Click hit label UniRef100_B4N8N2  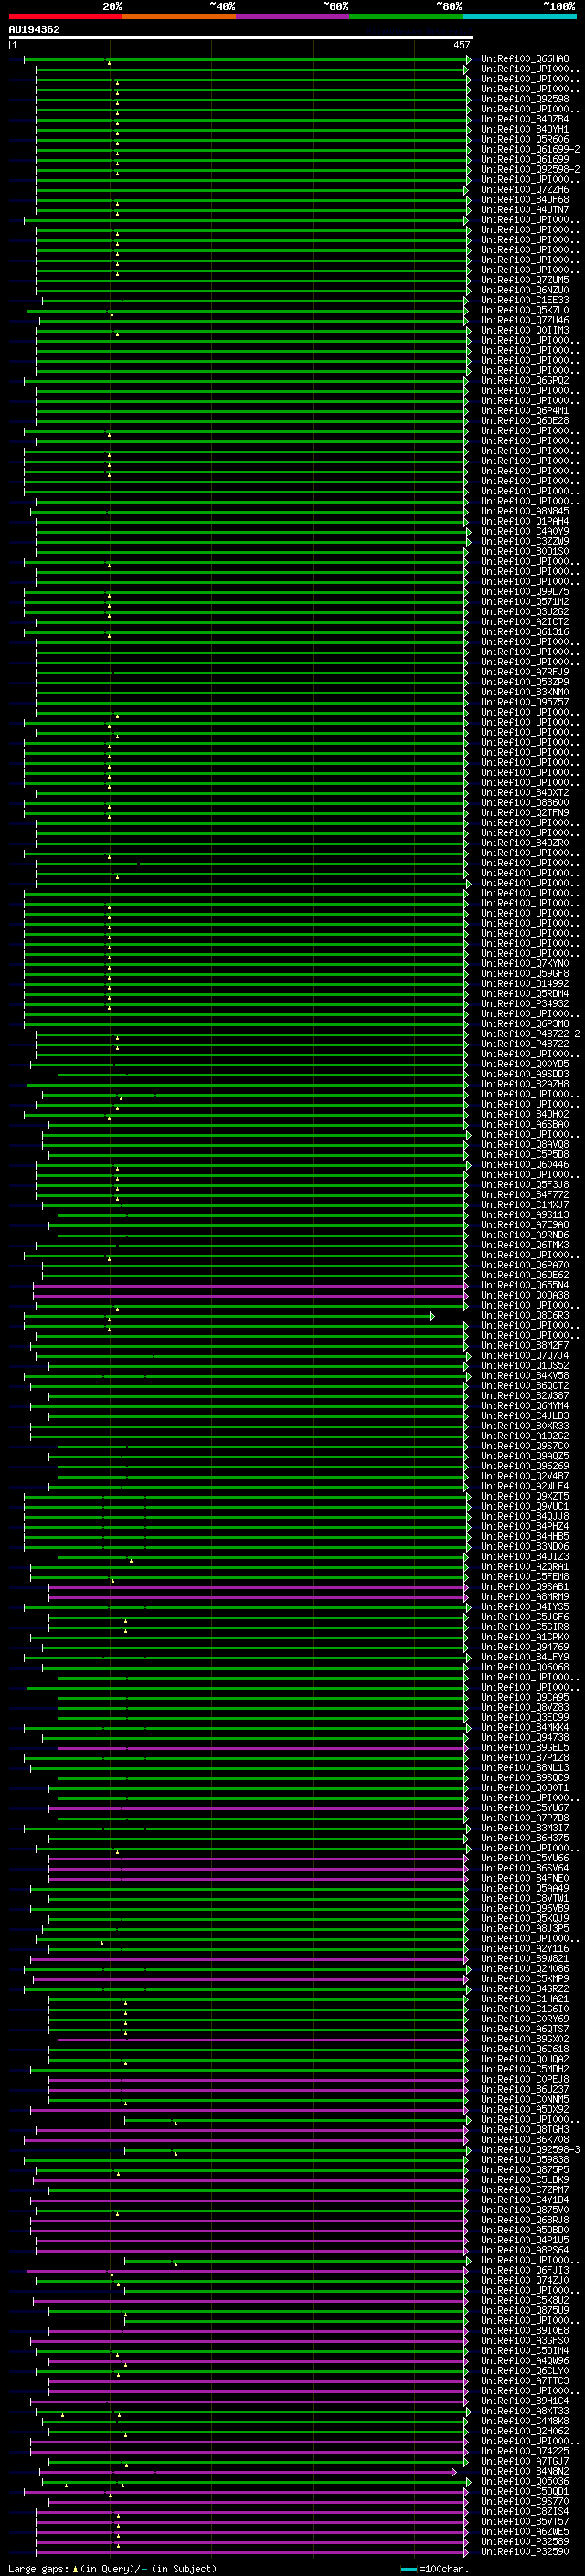[524, 2471]
